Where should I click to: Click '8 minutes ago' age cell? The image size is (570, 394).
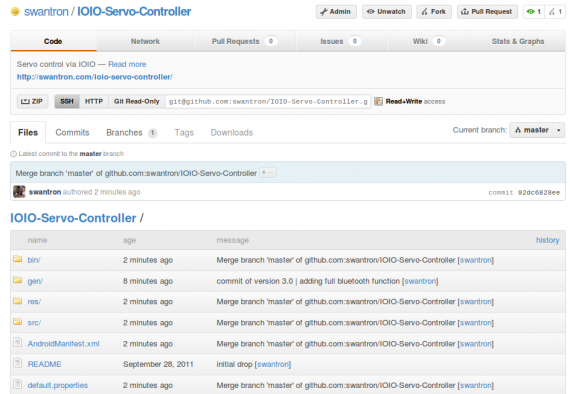click(x=148, y=281)
